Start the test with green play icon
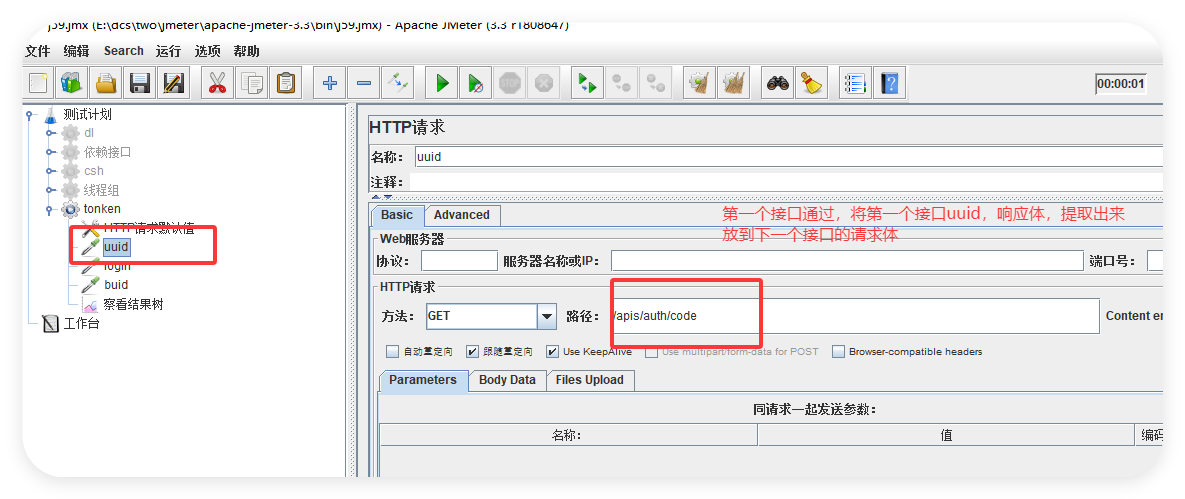Screen dimensions: 1185x499 pos(442,82)
